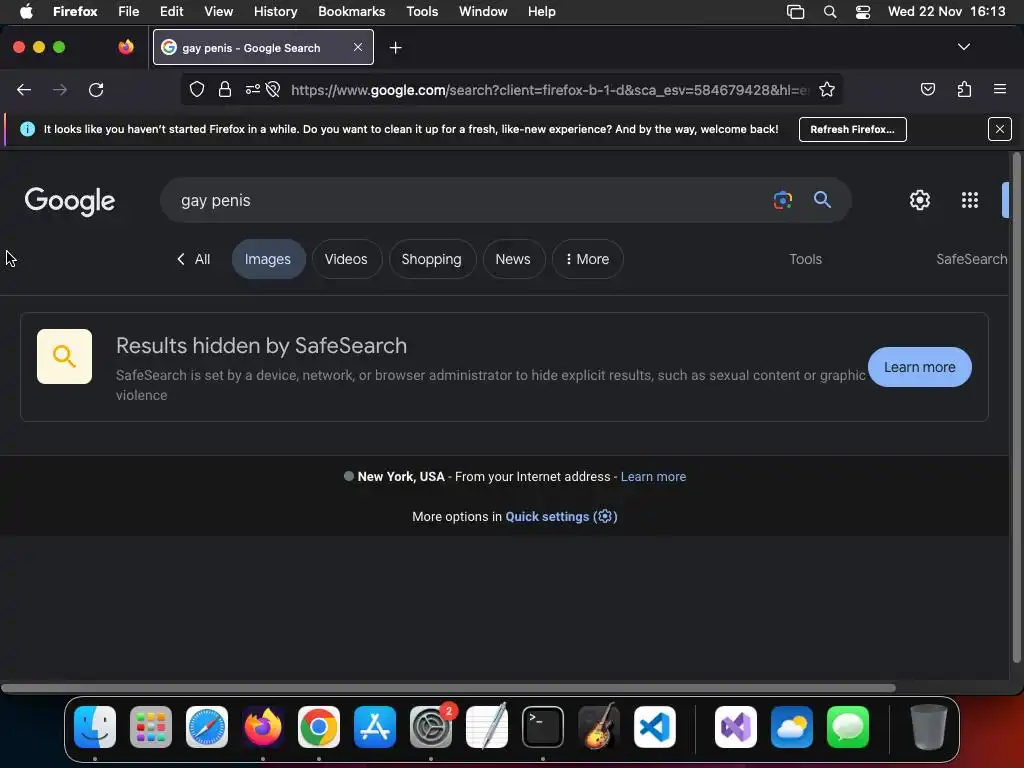Open the History menu

(275, 12)
